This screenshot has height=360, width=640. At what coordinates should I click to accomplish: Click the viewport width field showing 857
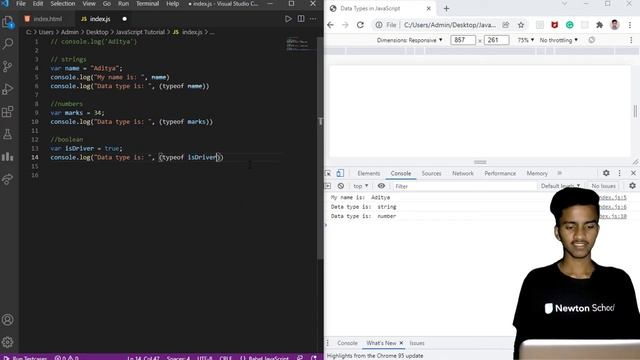[x=463, y=40]
